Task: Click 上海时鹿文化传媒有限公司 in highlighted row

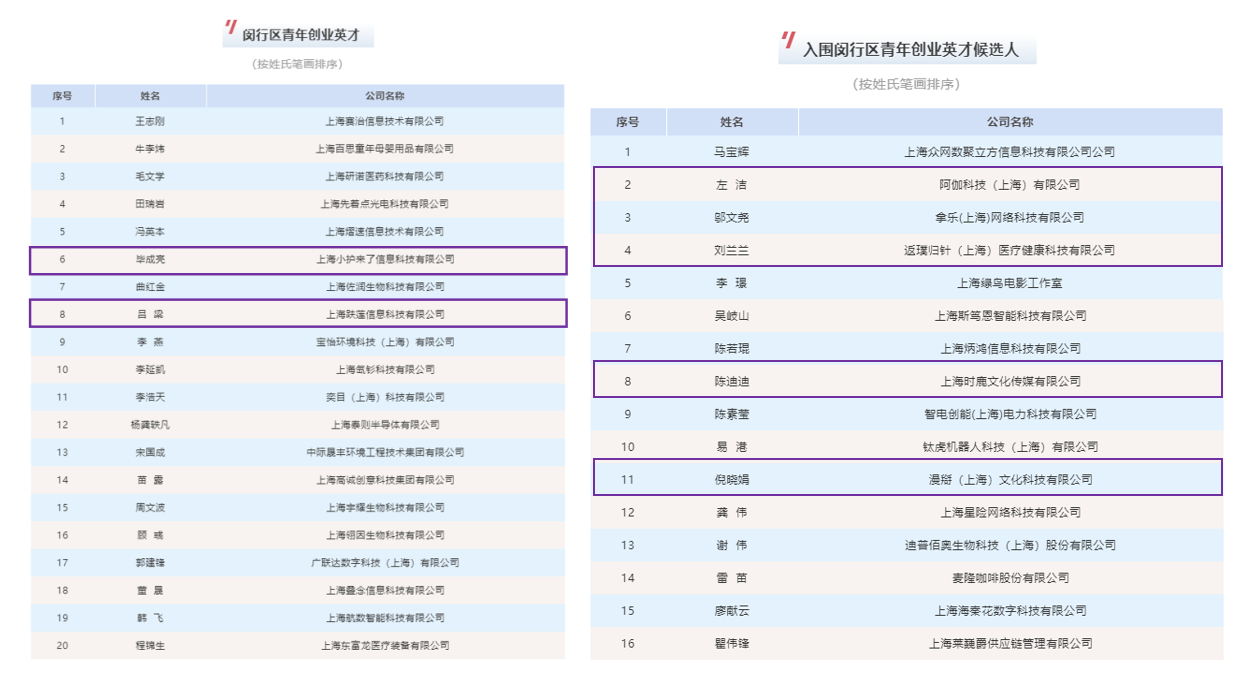Action: (x=1009, y=381)
